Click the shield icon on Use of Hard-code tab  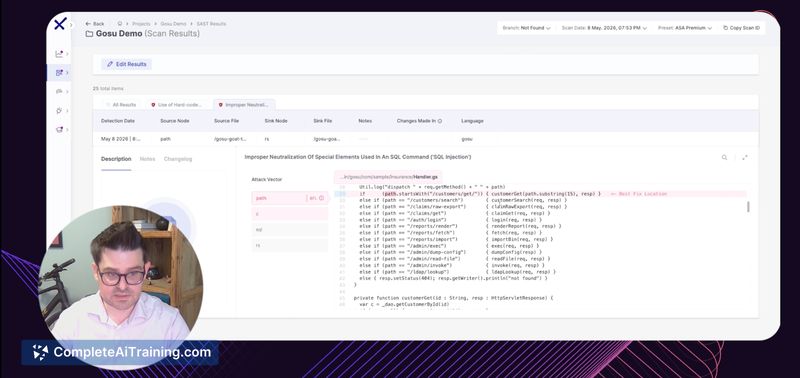(153, 105)
